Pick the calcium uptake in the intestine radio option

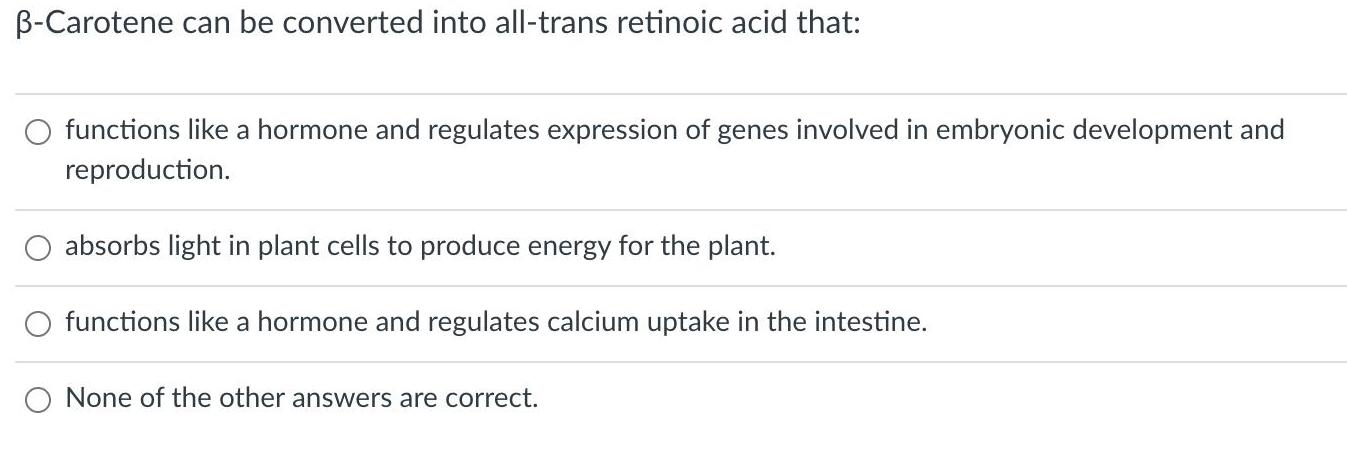pyautogui.click(x=38, y=324)
